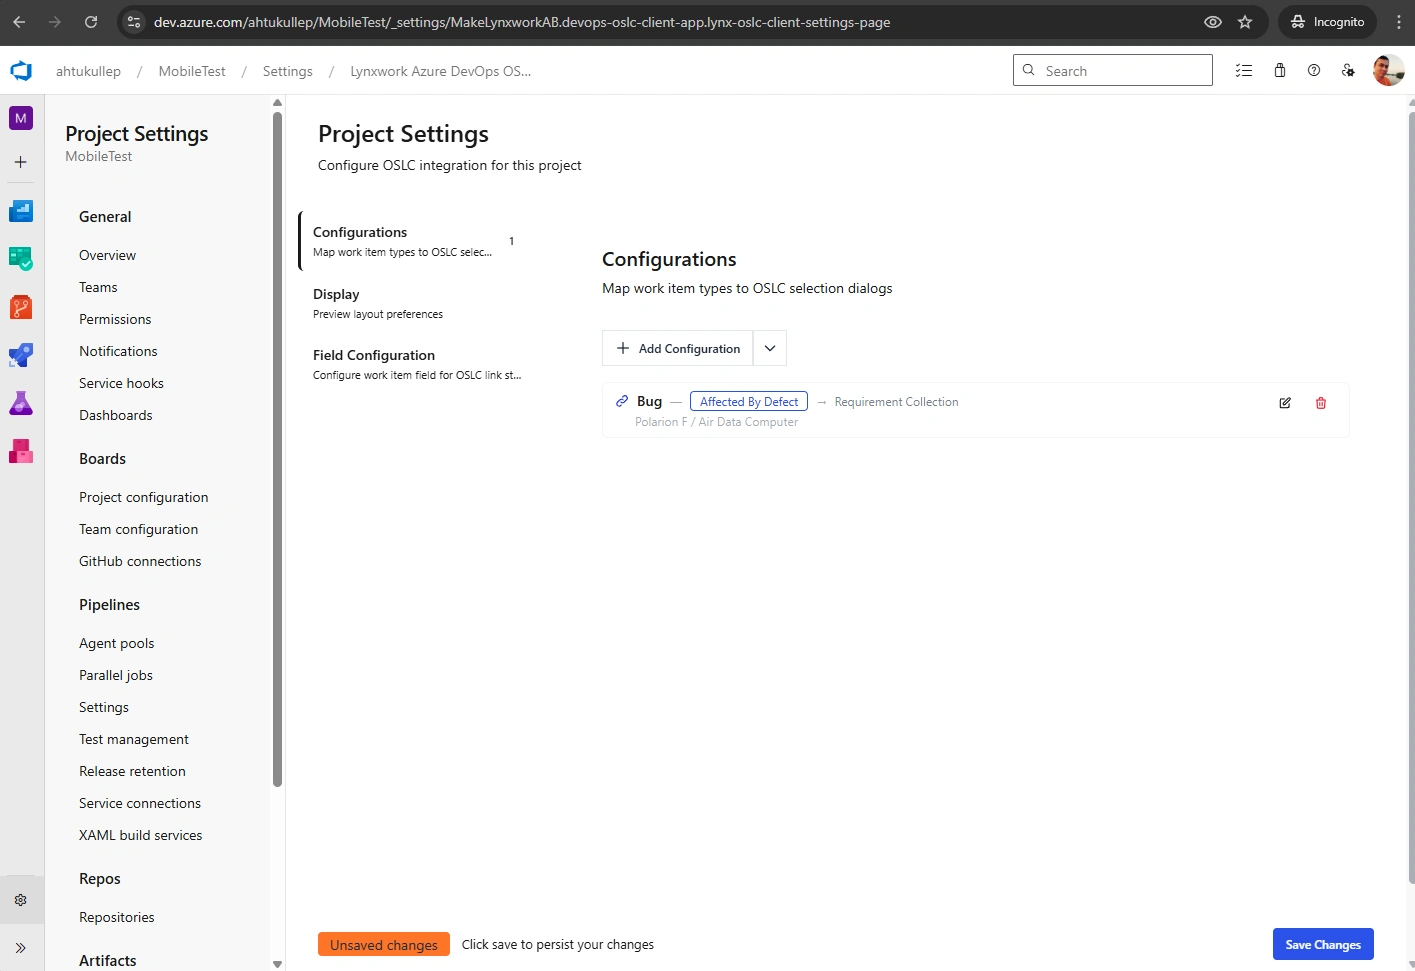Open Repos hub icon in sidebar

(21, 307)
